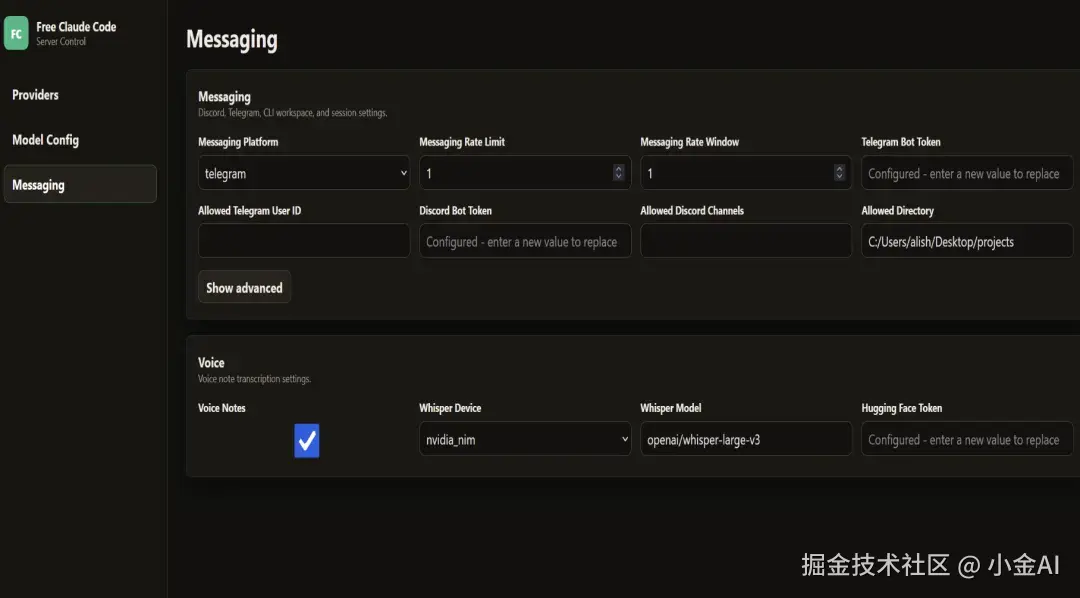Viewport: 1080px width, 598px height.
Task: Click the Server Control subtitle
Action: pos(61,41)
